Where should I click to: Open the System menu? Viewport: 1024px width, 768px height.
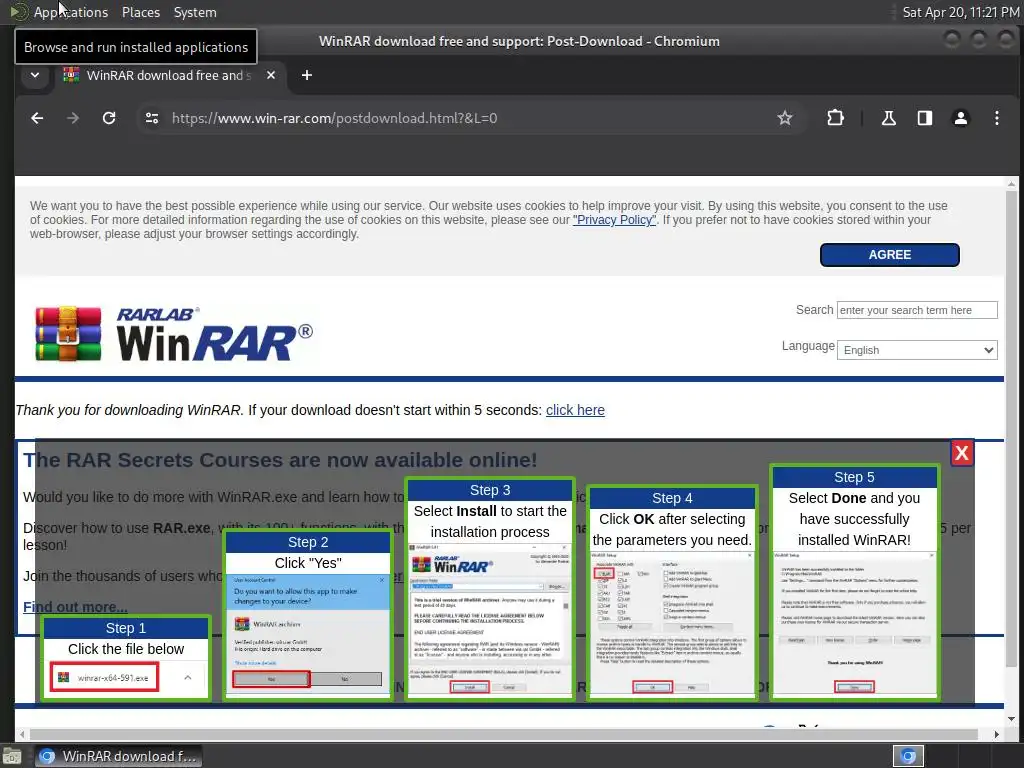point(195,12)
